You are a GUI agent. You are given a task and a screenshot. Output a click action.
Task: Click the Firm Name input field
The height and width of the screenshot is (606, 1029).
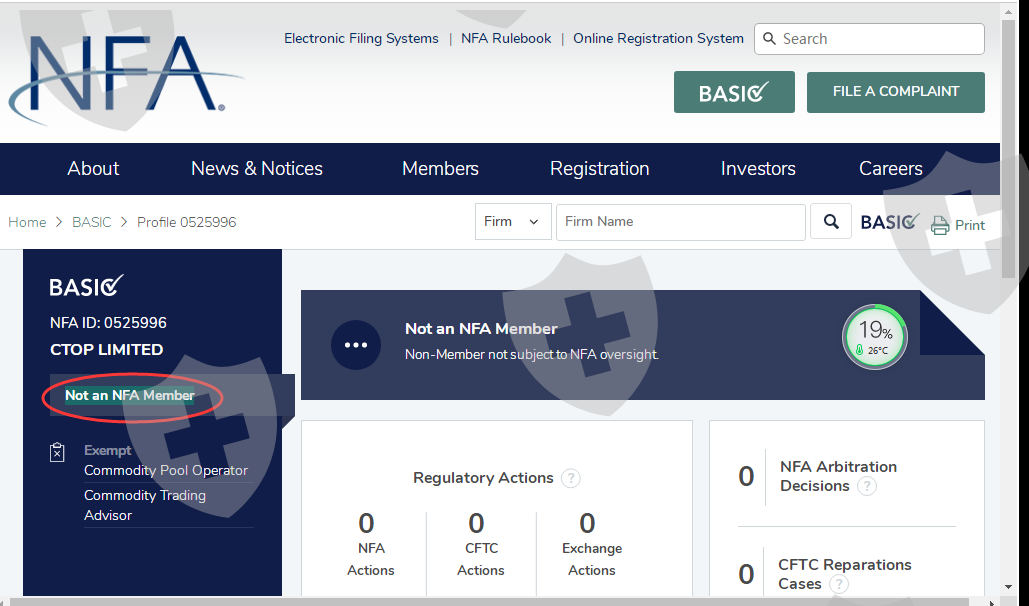680,222
